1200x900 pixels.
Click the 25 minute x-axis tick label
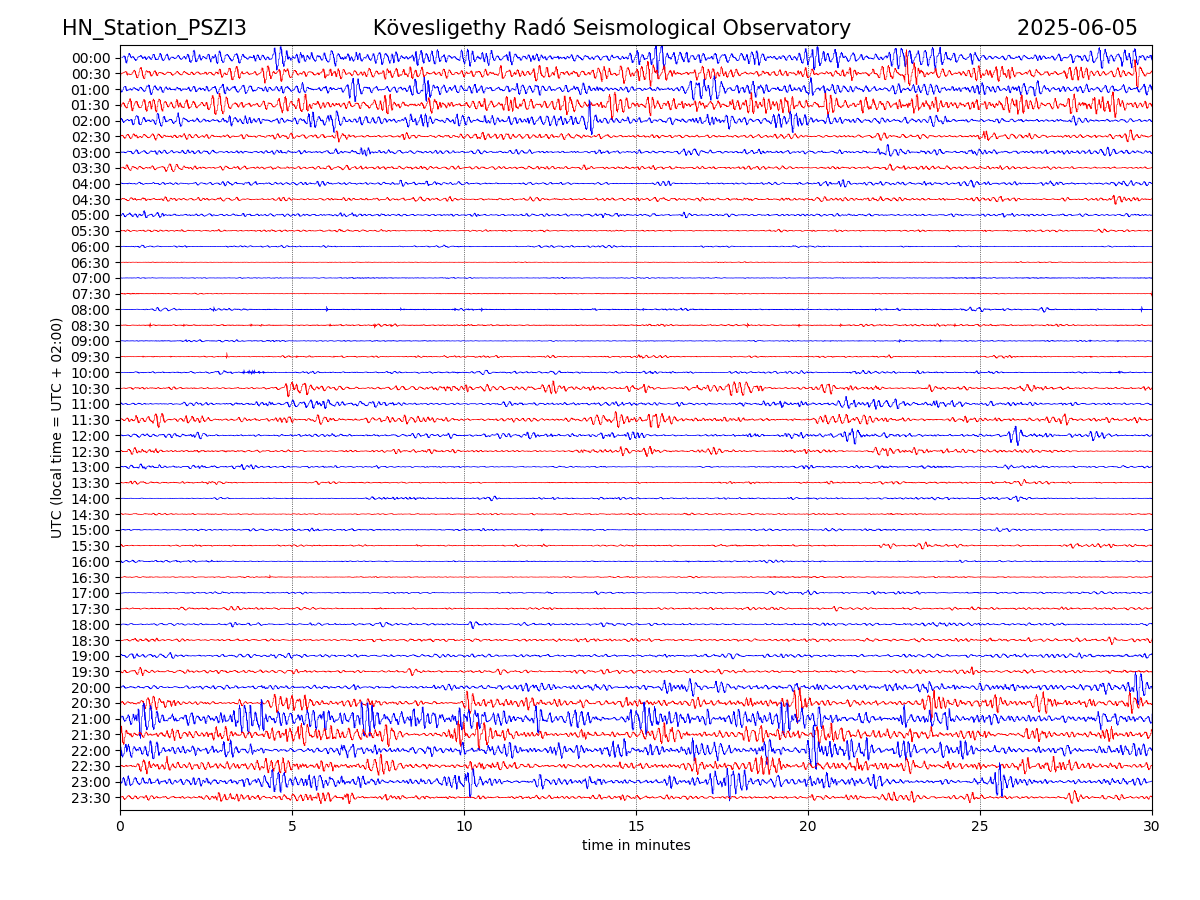tap(980, 827)
